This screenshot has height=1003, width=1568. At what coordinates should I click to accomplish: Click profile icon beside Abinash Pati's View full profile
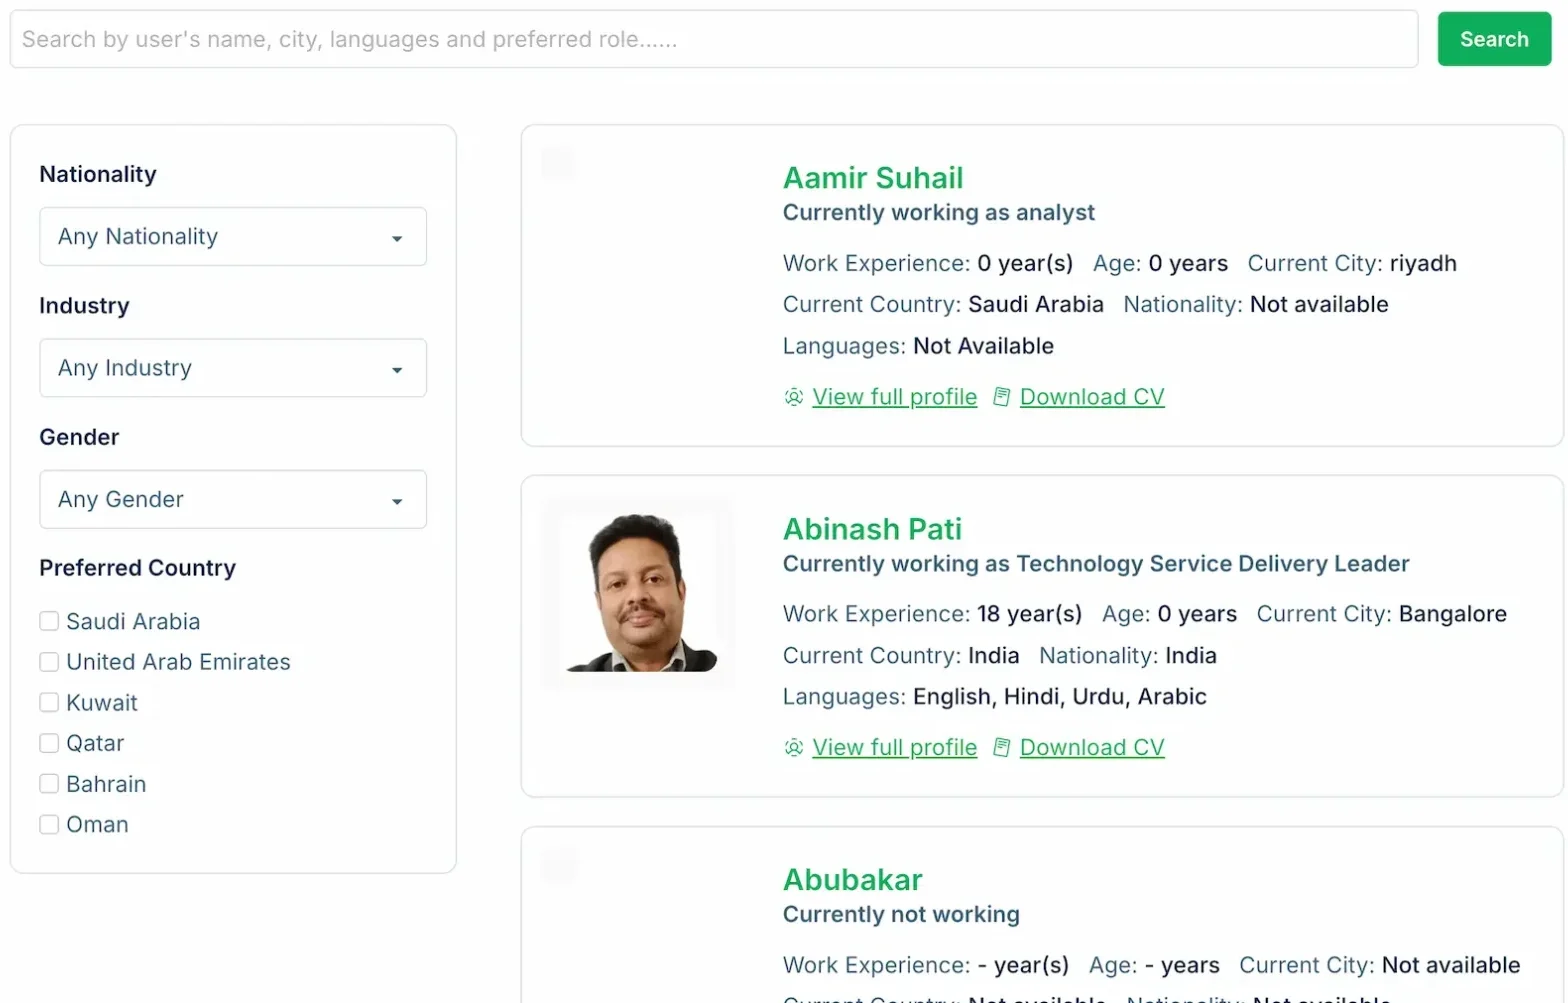(793, 748)
